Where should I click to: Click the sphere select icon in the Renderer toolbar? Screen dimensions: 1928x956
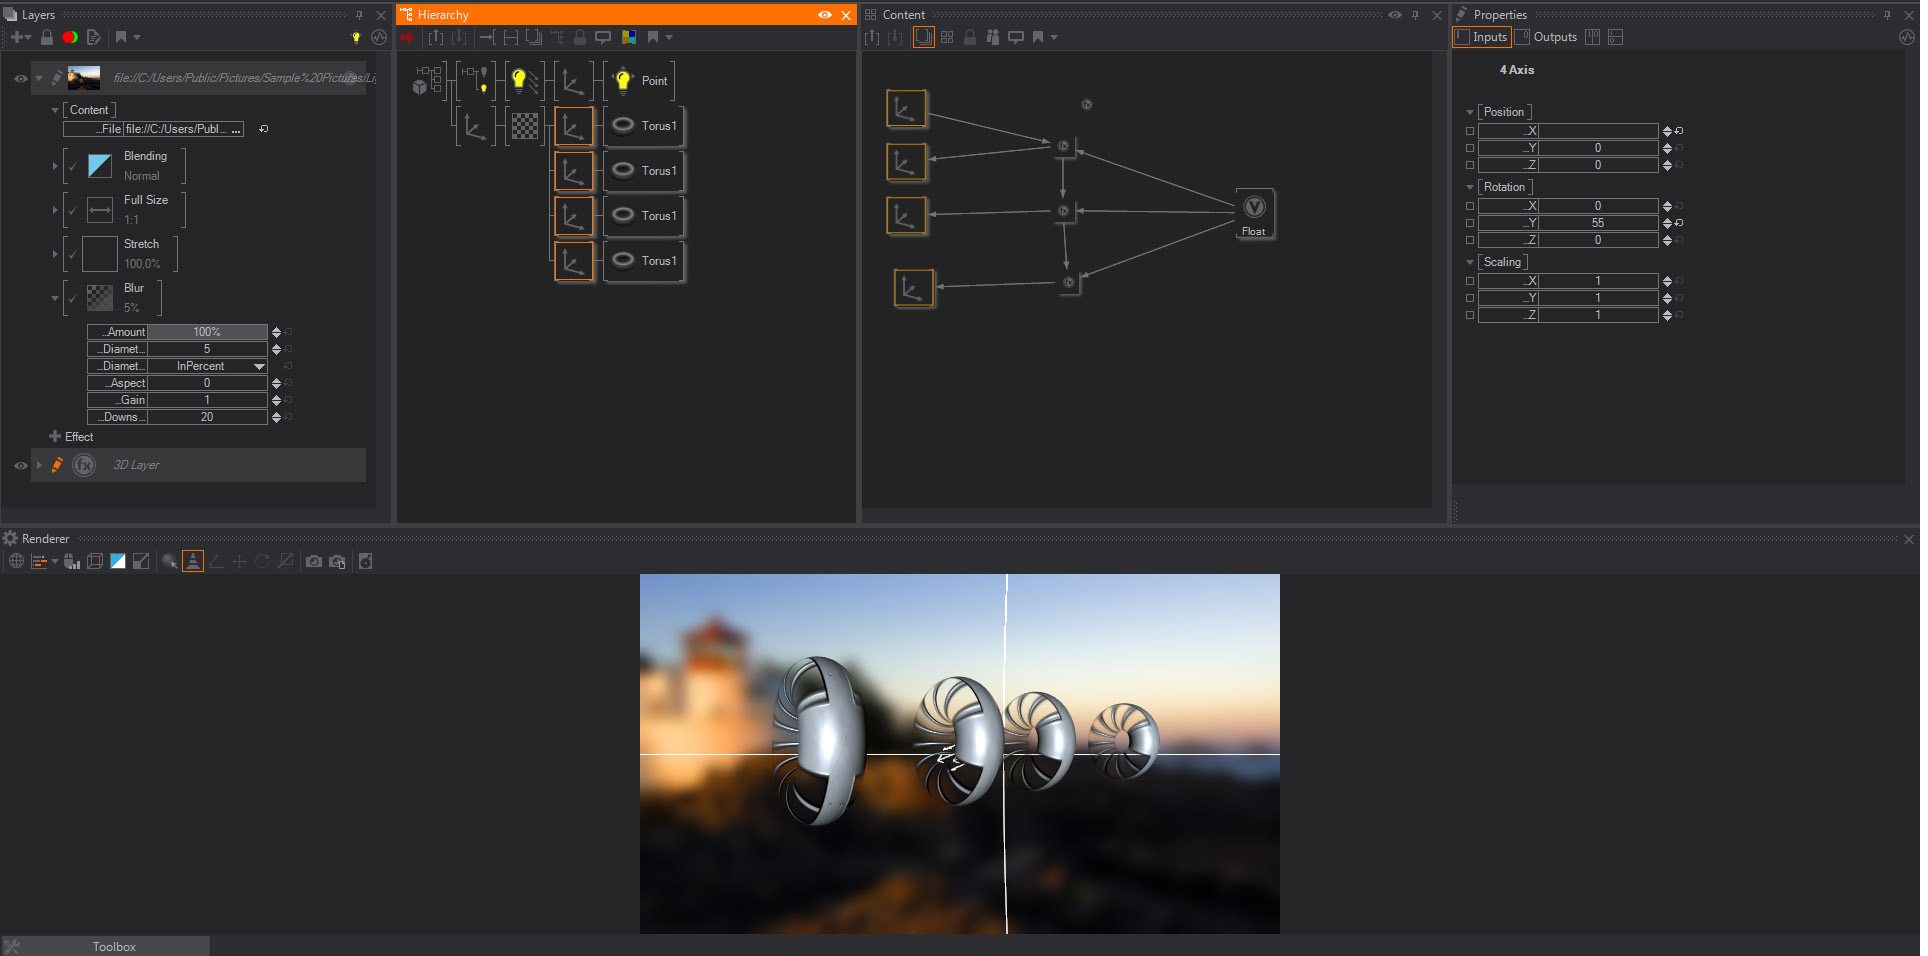170,561
